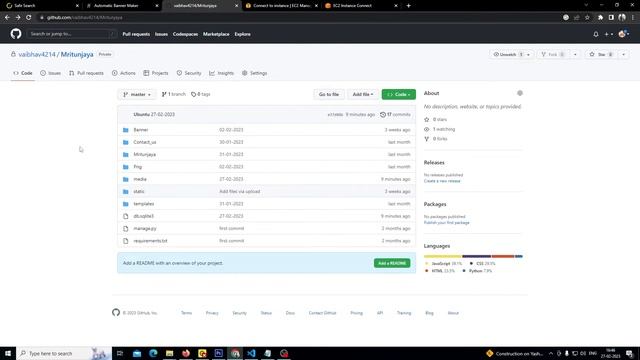Click the HTML orange segment of the languages bar
This screenshot has width=640, height=360.
(x=503, y=256)
